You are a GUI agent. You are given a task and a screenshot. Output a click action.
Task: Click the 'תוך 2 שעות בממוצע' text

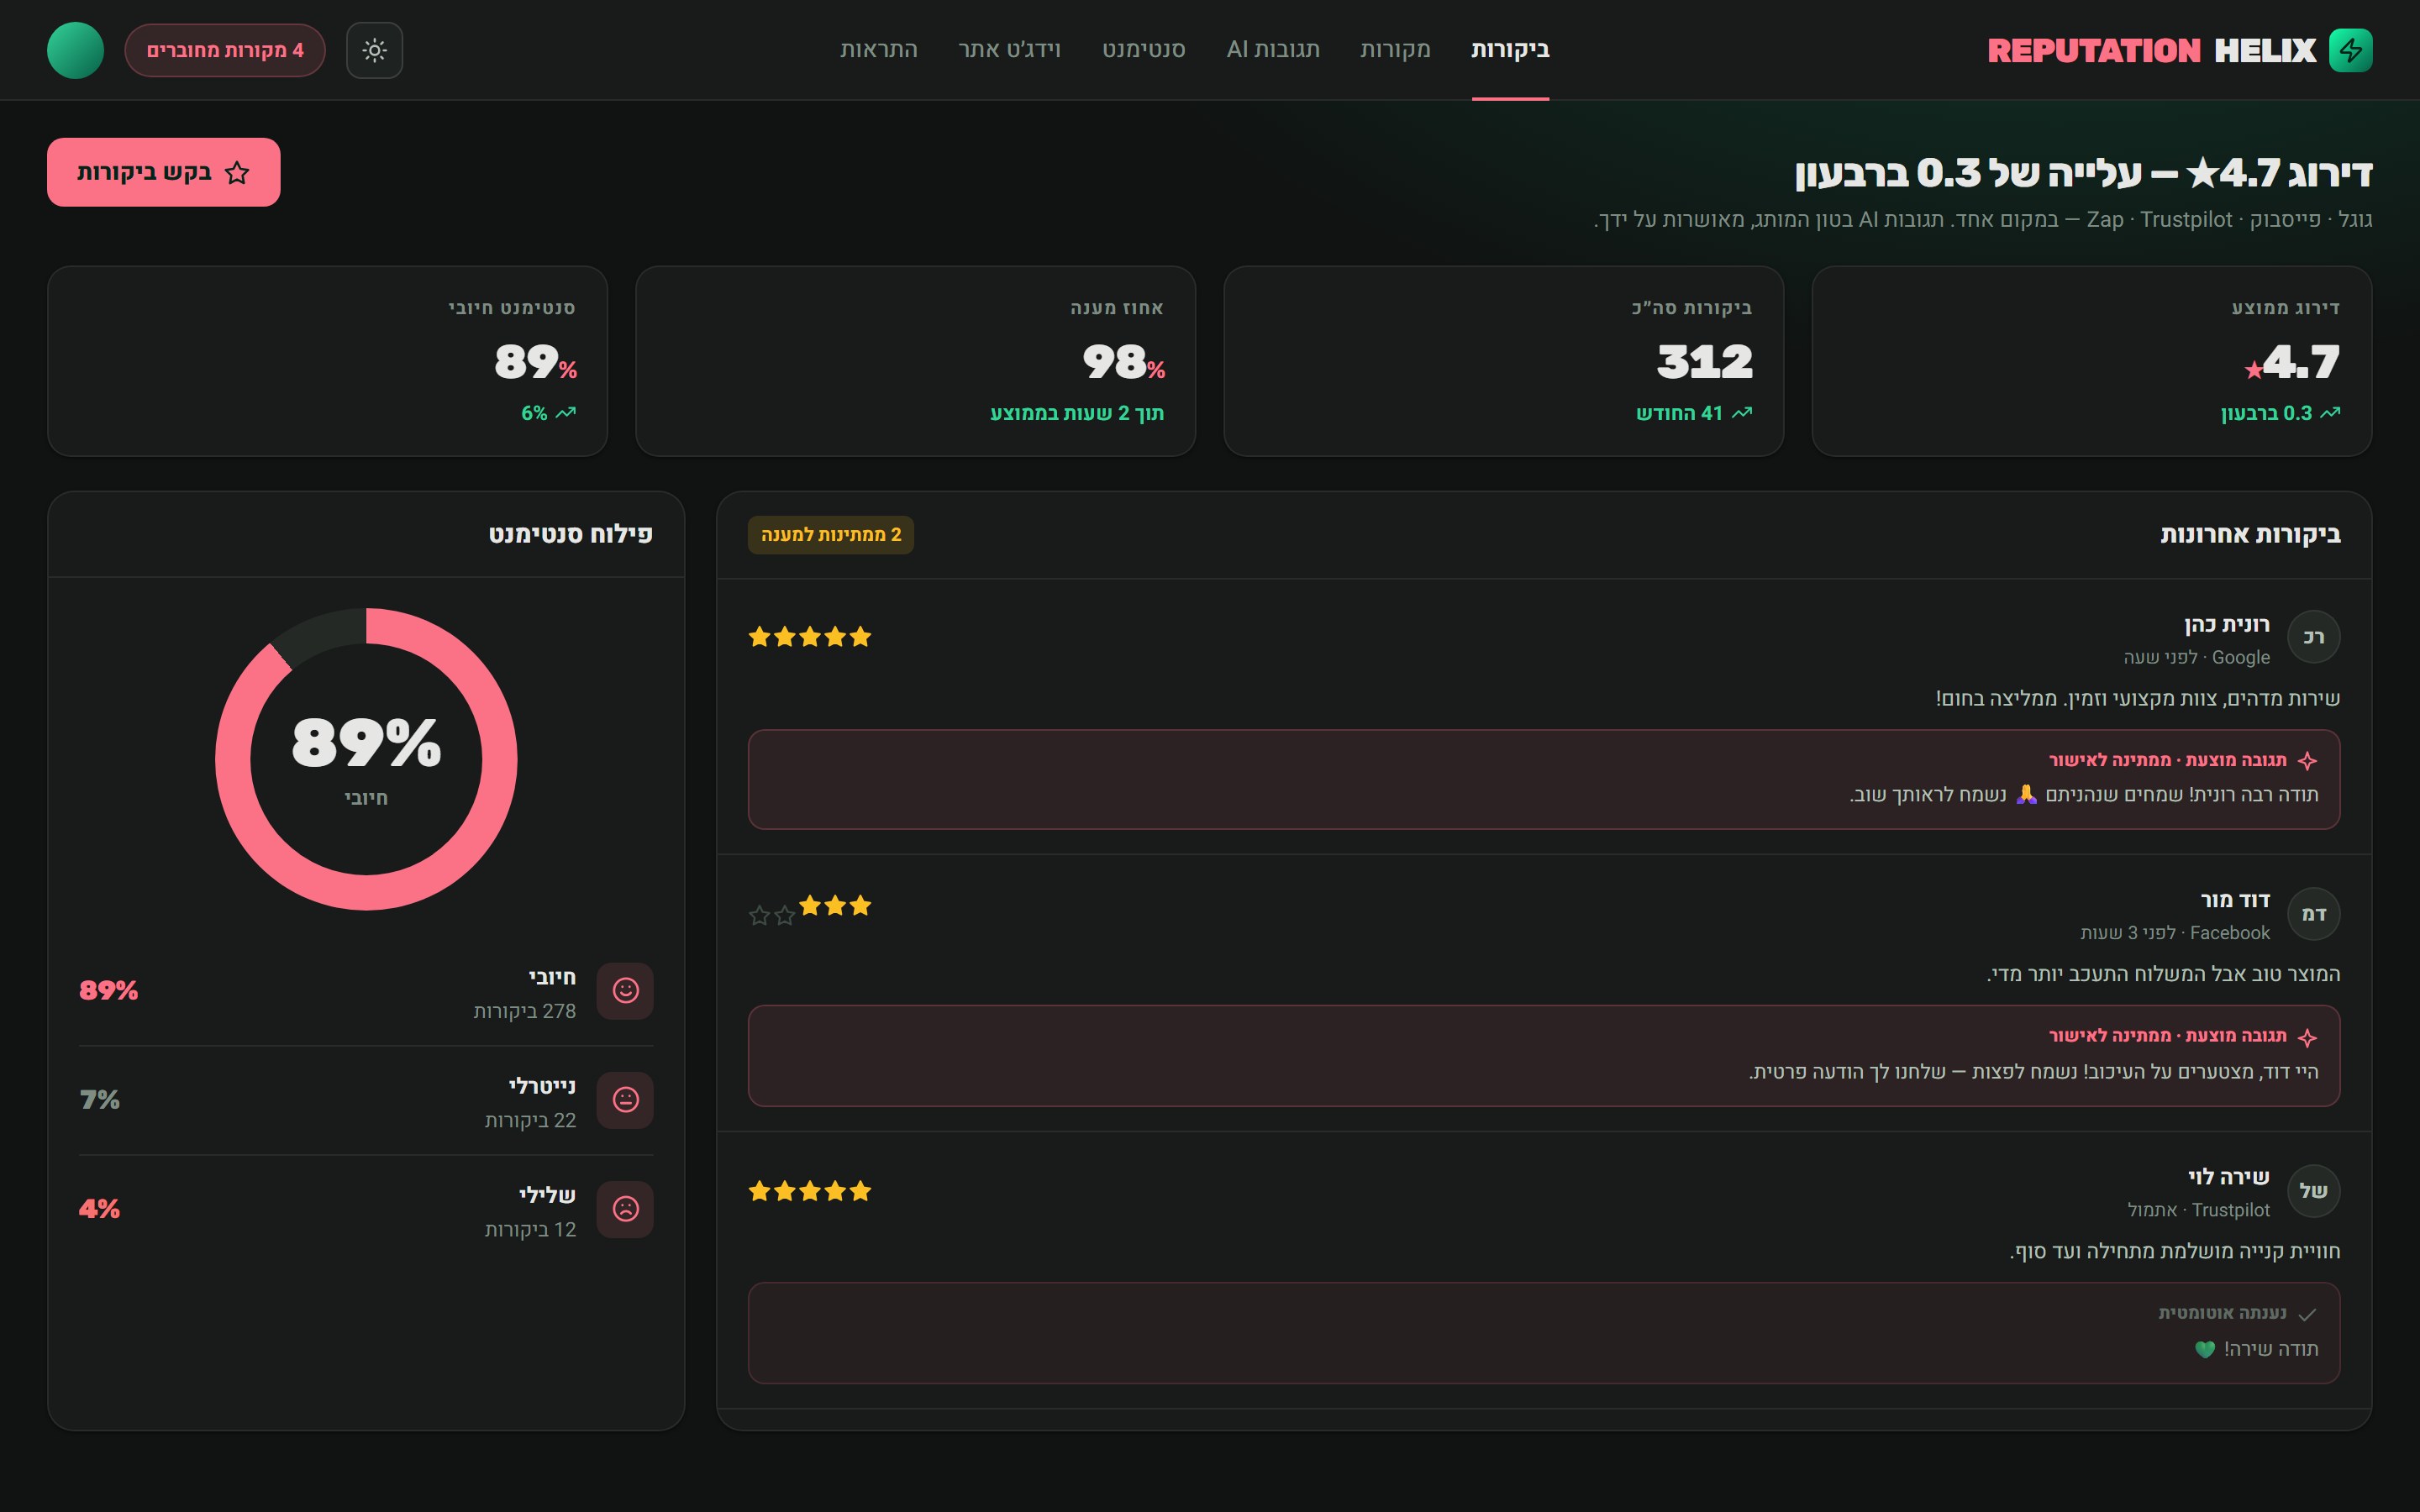click(1077, 413)
